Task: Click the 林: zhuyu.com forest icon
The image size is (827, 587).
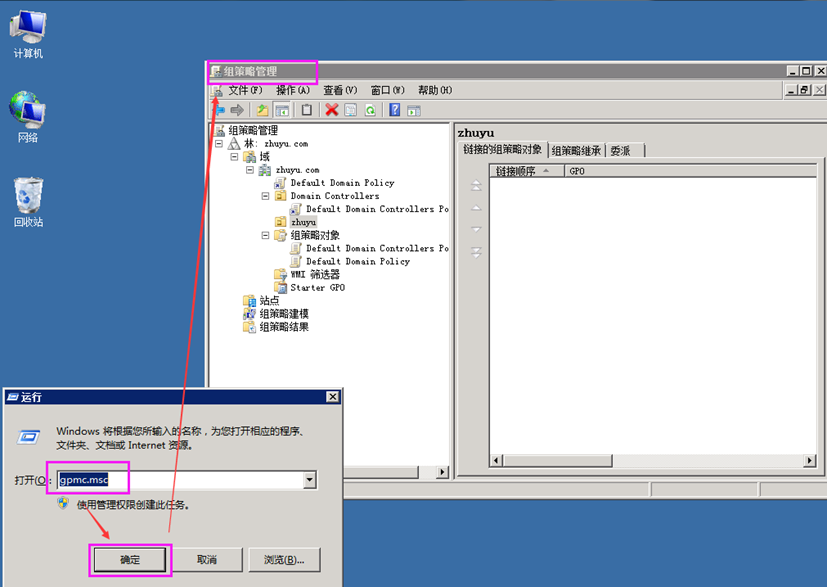Action: click(234, 143)
